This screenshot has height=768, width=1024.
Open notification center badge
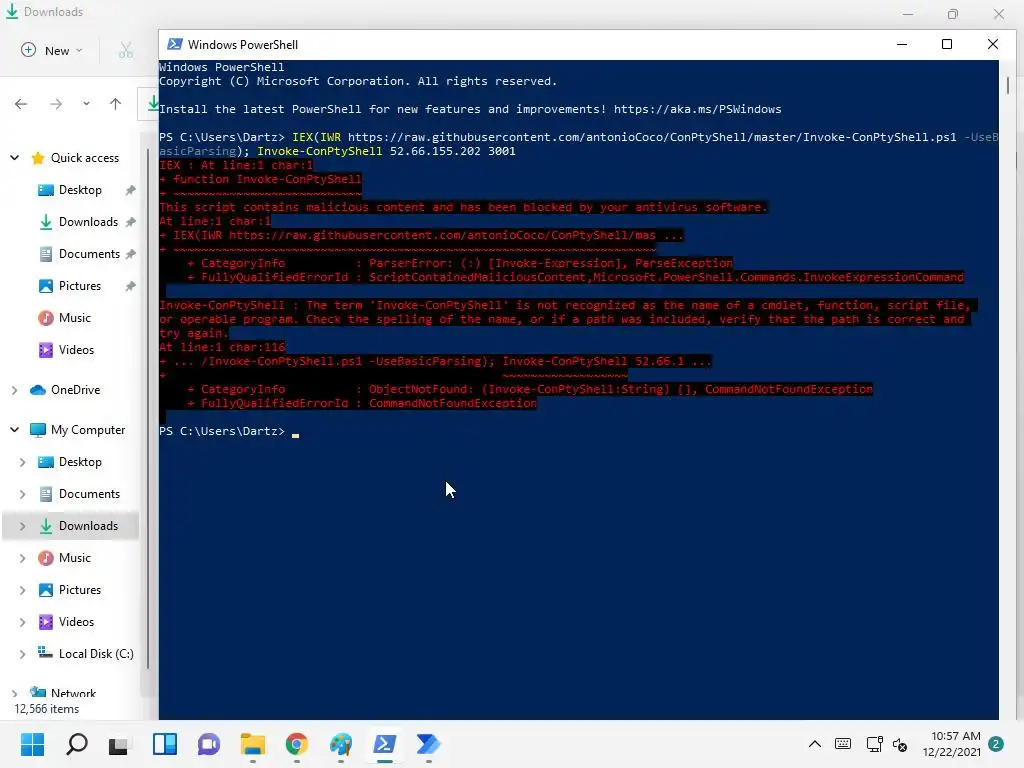pyautogui.click(x=996, y=744)
